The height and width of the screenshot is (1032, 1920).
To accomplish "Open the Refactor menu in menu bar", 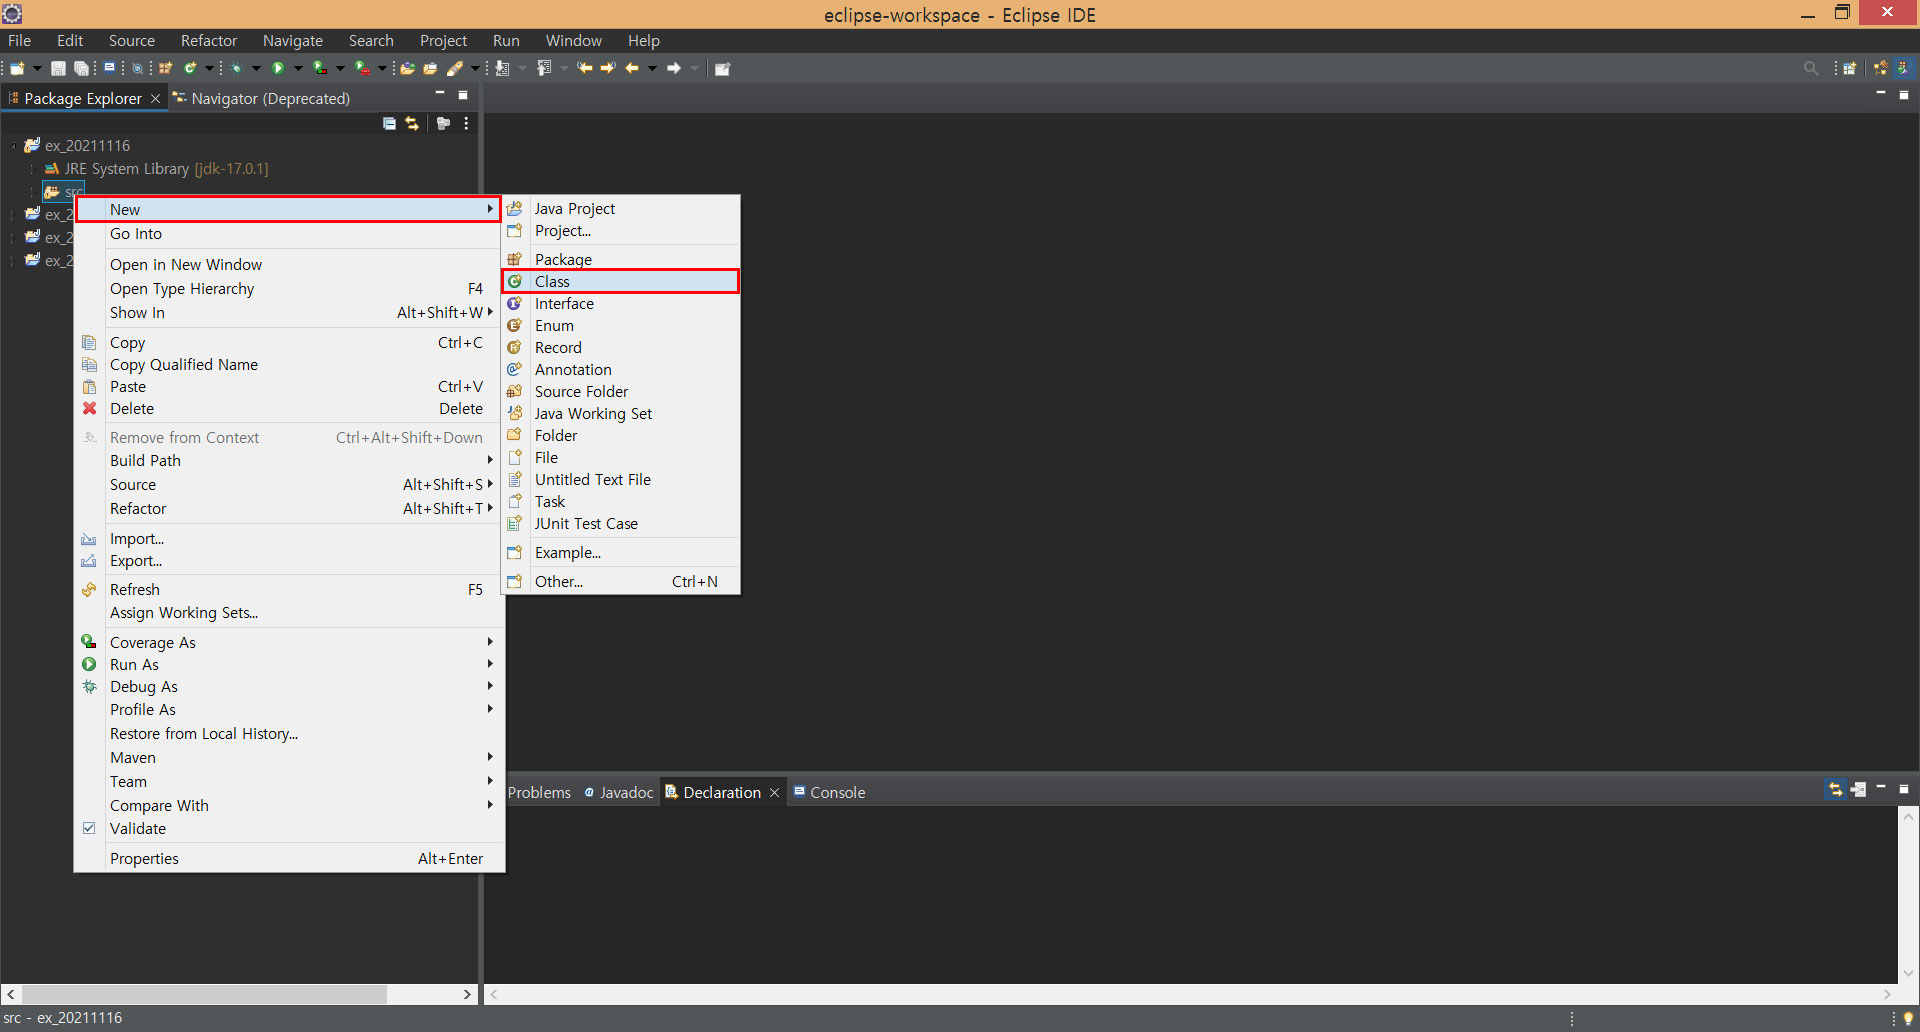I will click(208, 41).
